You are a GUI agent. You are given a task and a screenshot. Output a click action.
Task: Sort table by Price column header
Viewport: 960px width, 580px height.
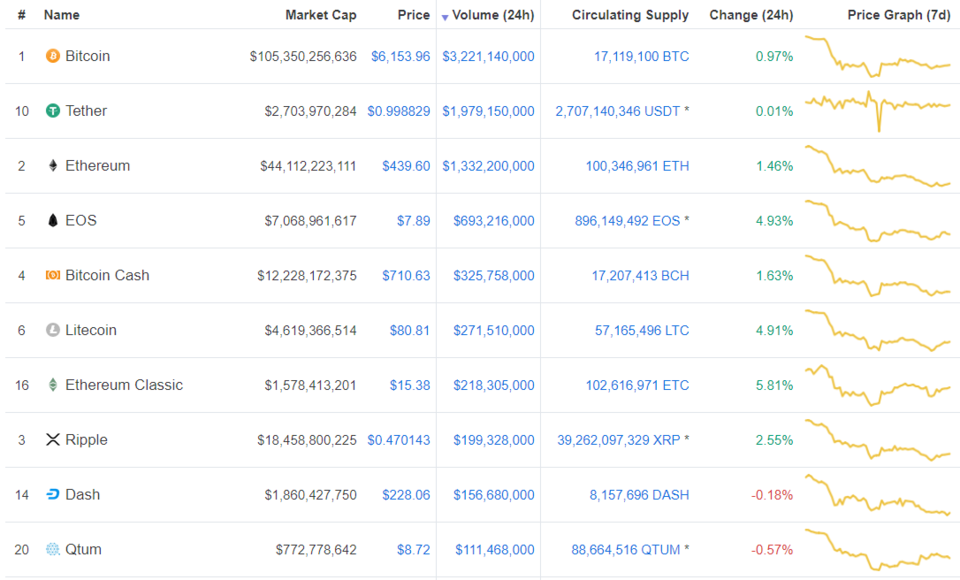(x=414, y=15)
